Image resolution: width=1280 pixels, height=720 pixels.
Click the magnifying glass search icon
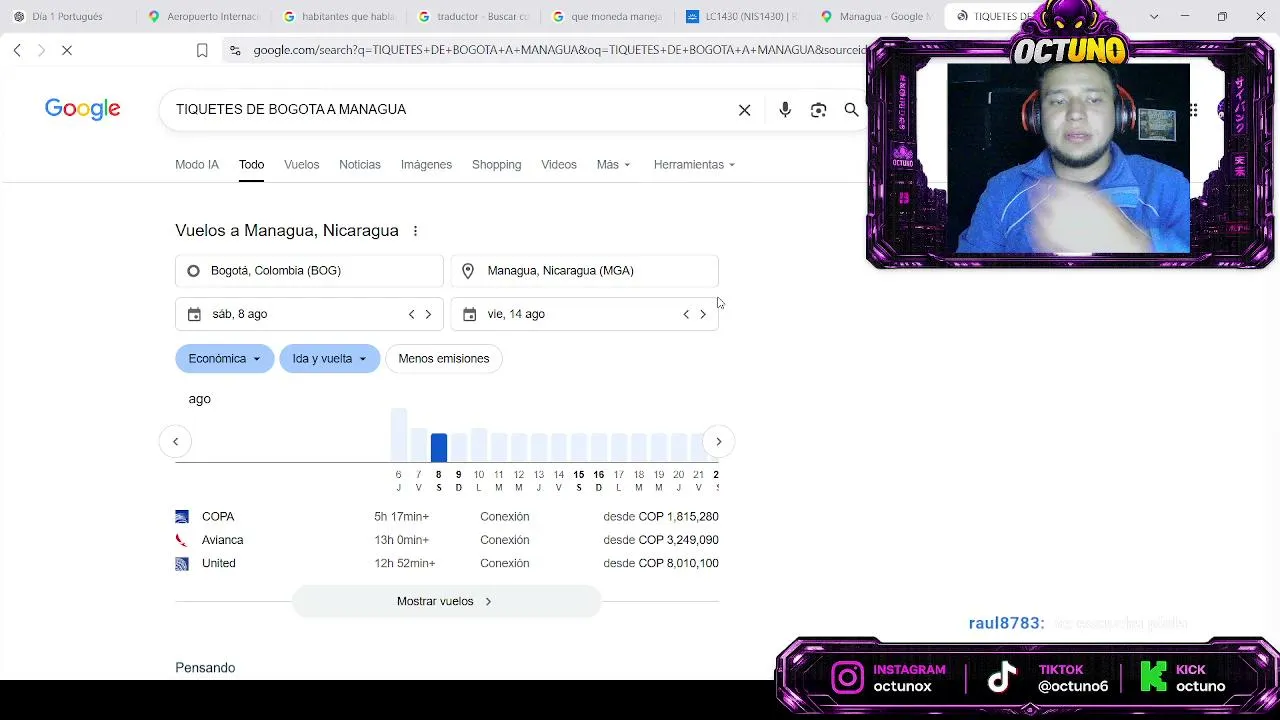pyautogui.click(x=851, y=110)
